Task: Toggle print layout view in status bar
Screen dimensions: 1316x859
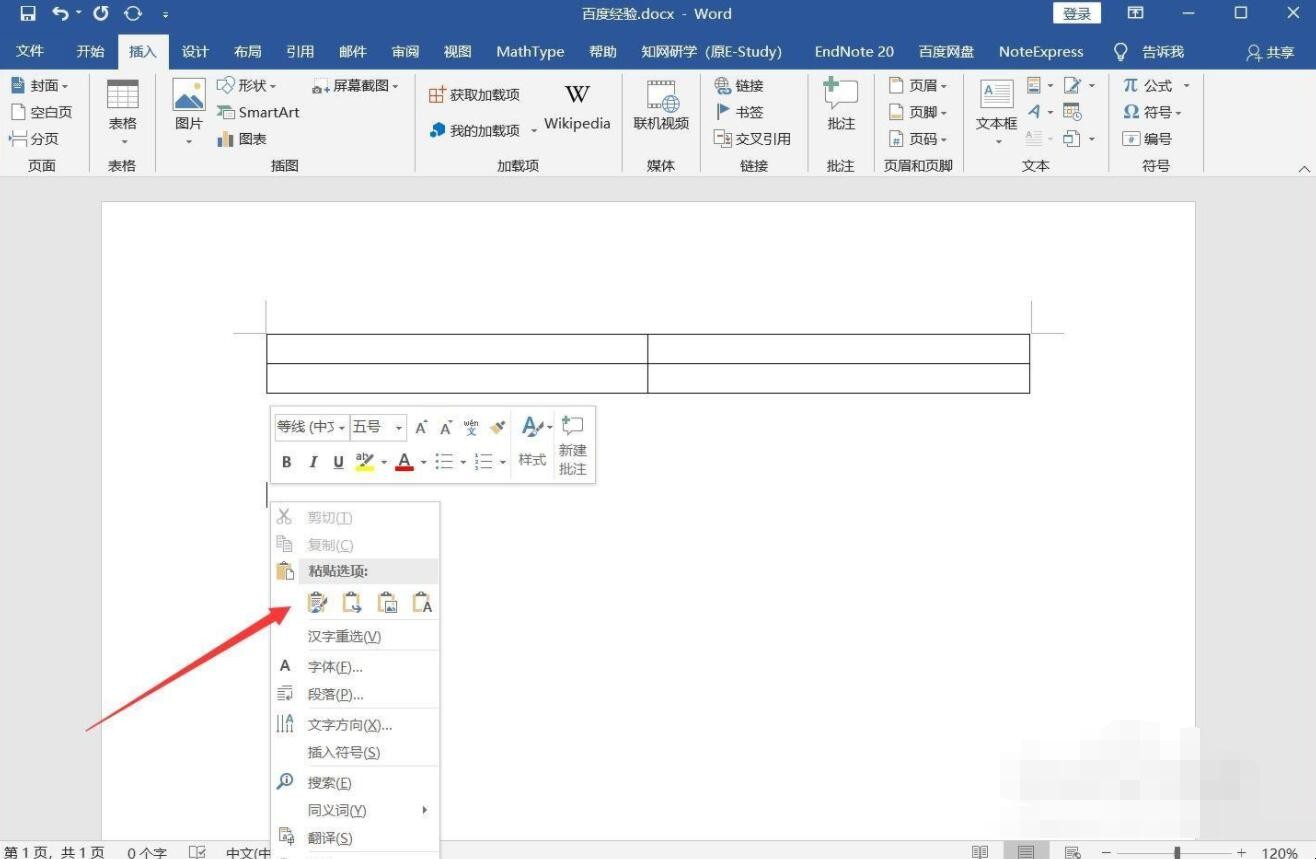Action: pos(1026,852)
